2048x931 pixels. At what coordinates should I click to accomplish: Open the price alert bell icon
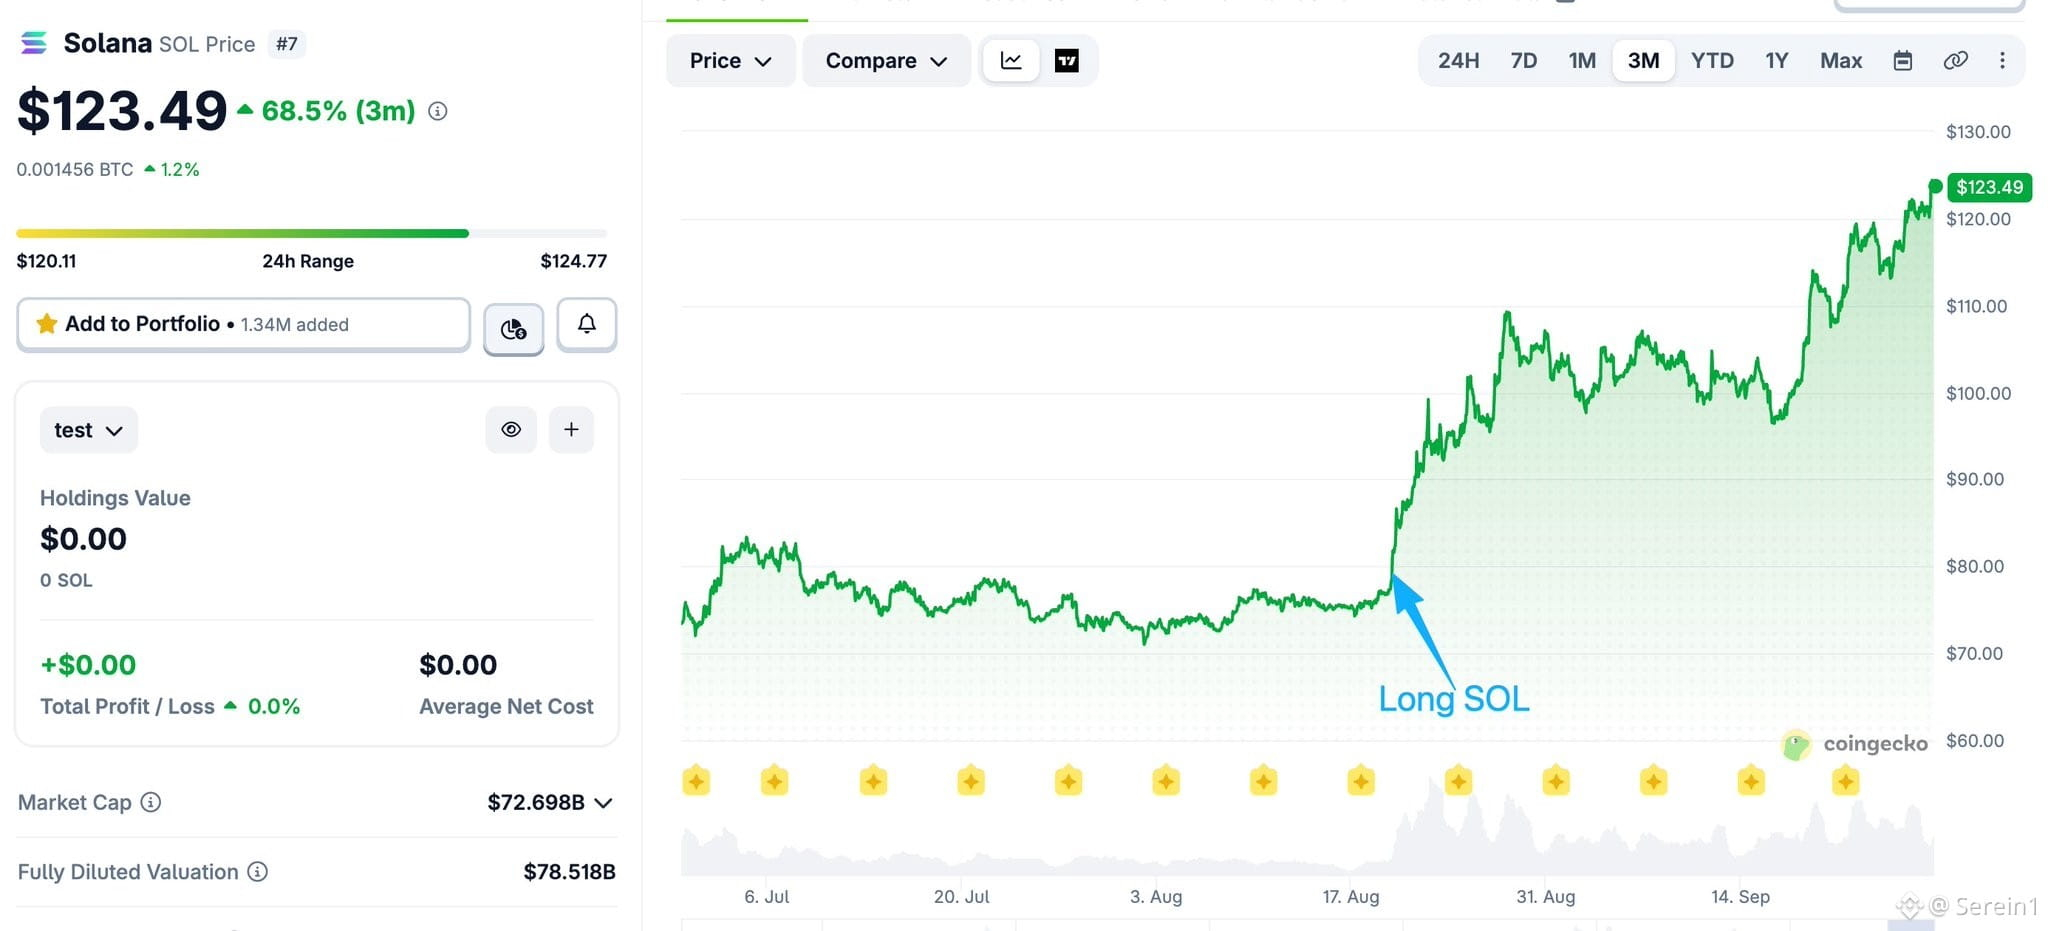587,325
